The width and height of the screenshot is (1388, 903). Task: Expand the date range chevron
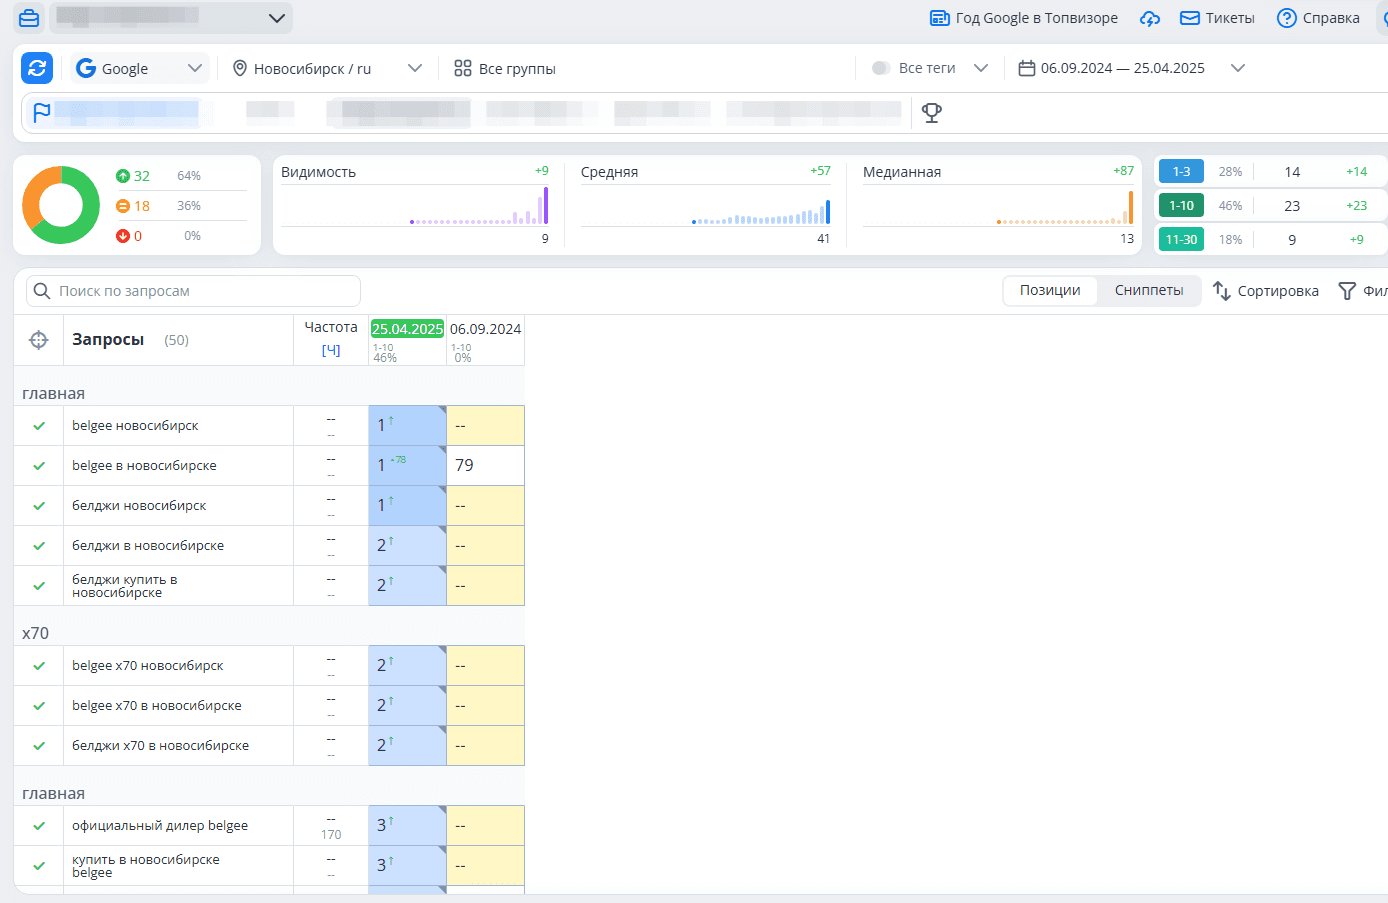(1238, 68)
